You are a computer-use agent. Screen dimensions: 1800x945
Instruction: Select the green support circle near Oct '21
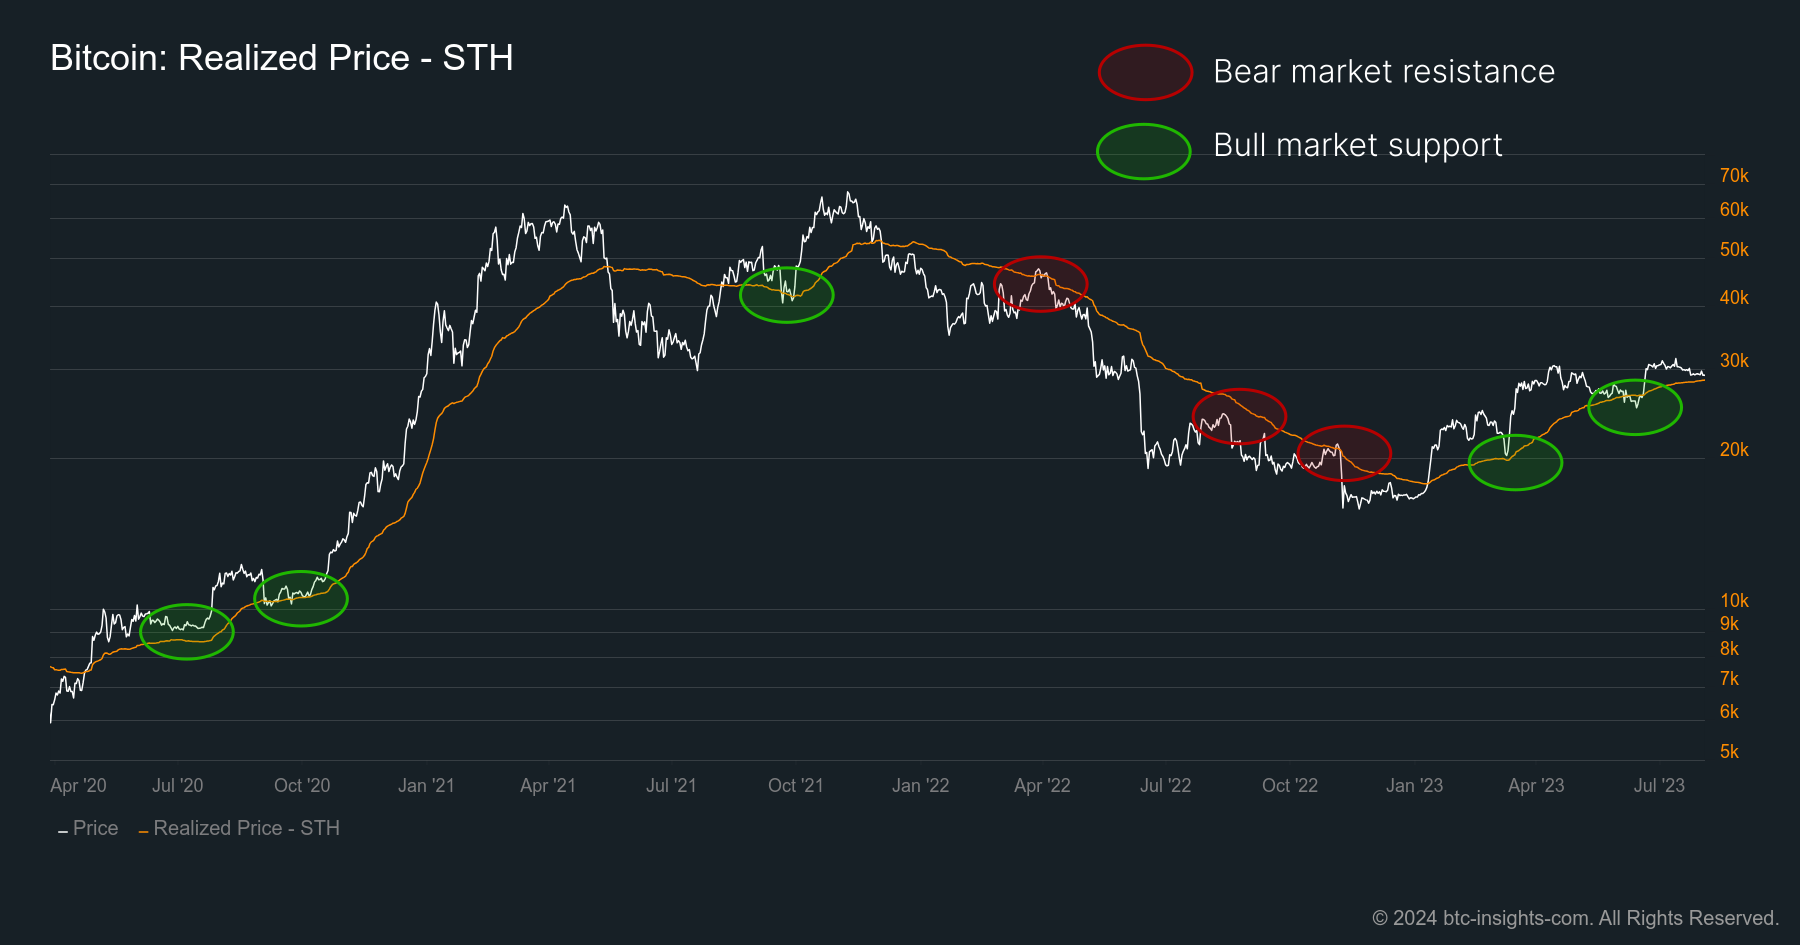[786, 295]
